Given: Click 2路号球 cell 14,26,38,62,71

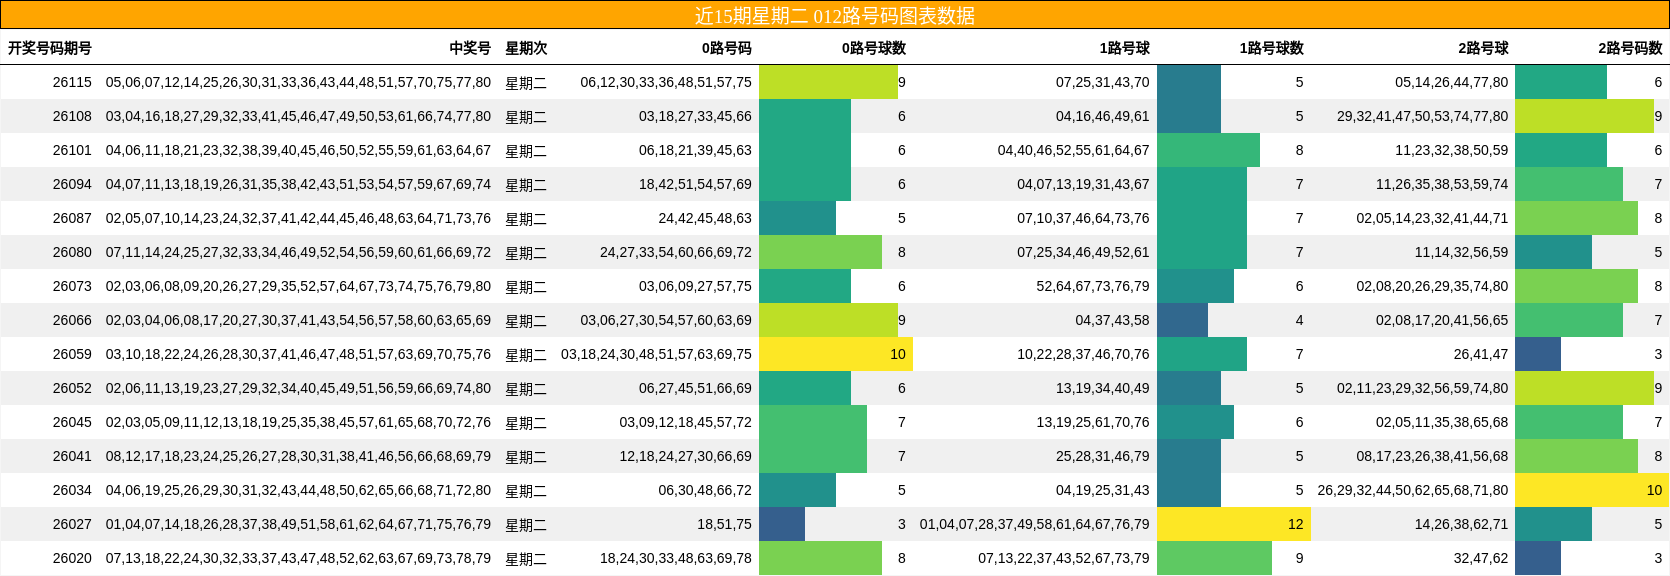Looking at the screenshot, I should [x=1462, y=524].
